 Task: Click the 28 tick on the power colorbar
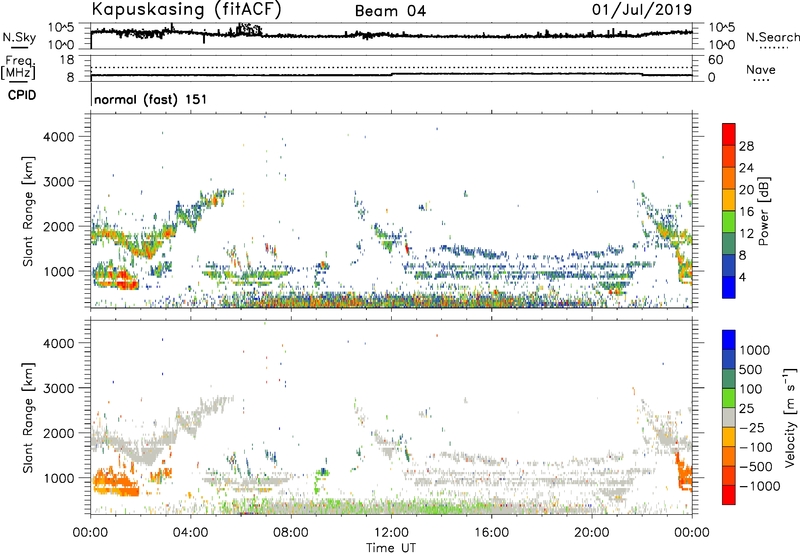746,146
